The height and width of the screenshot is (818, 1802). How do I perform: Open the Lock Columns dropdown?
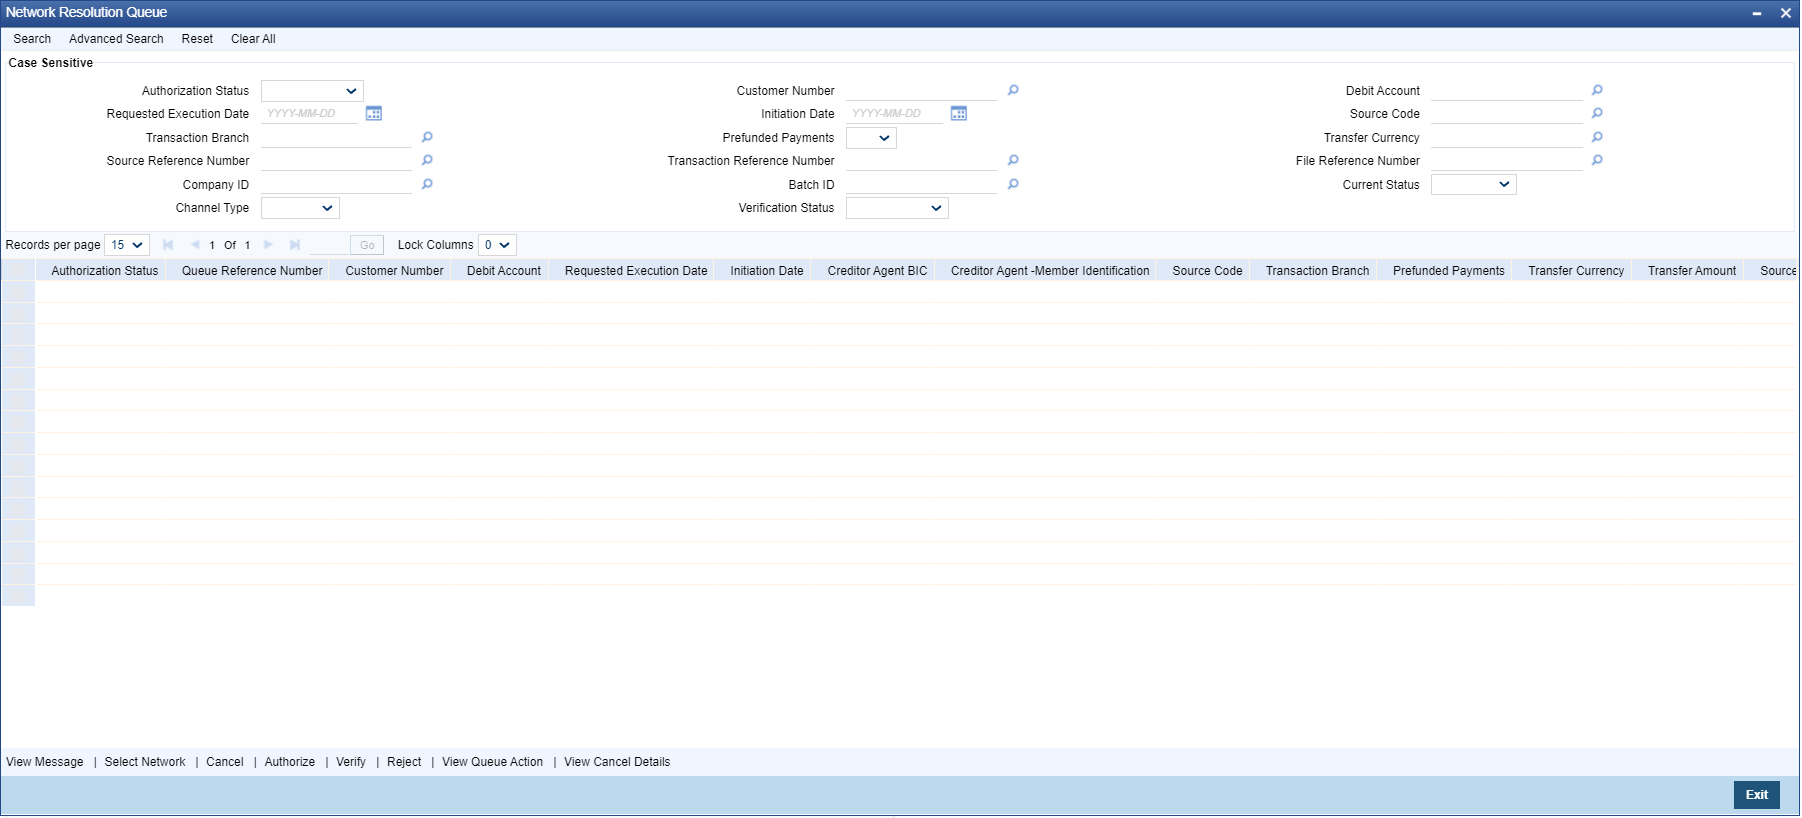(x=497, y=245)
